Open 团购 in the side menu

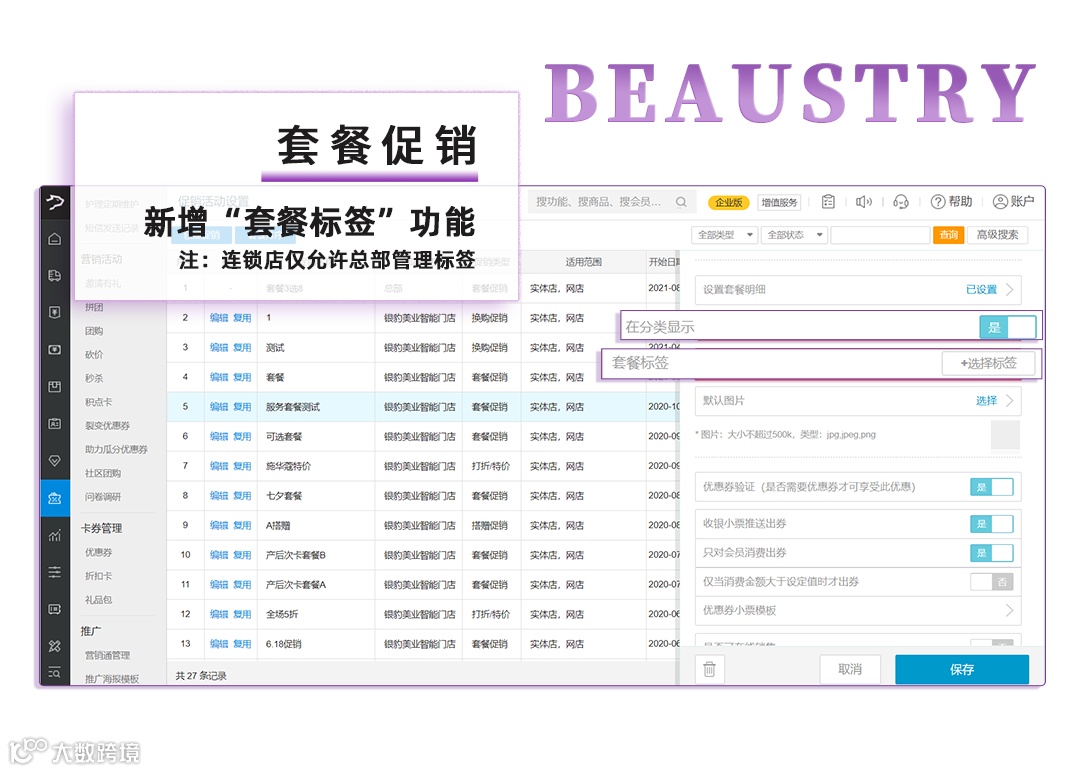point(94,331)
